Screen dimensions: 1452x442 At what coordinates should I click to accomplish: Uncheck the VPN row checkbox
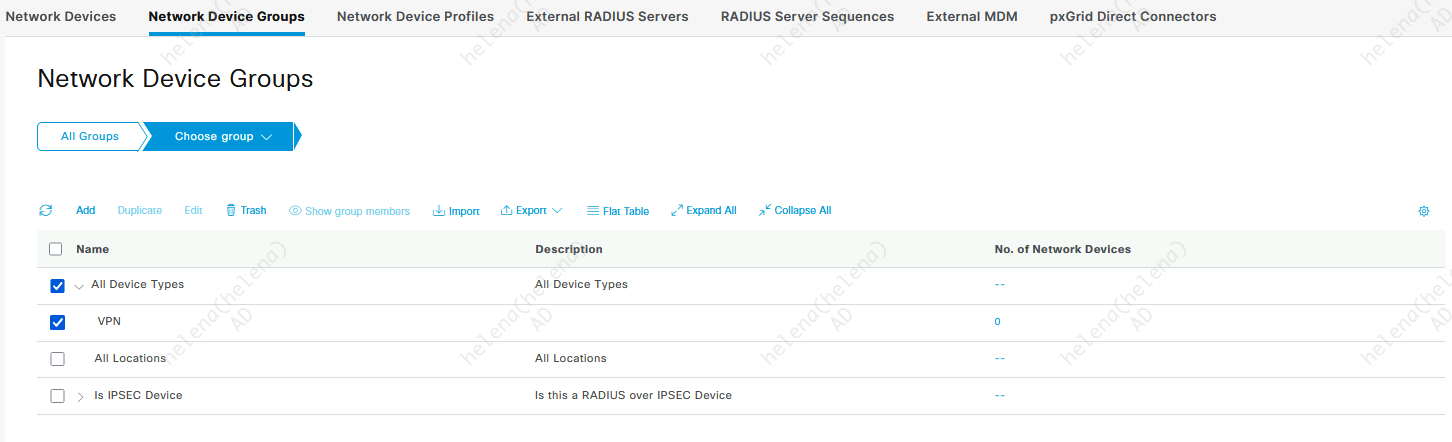point(57,322)
